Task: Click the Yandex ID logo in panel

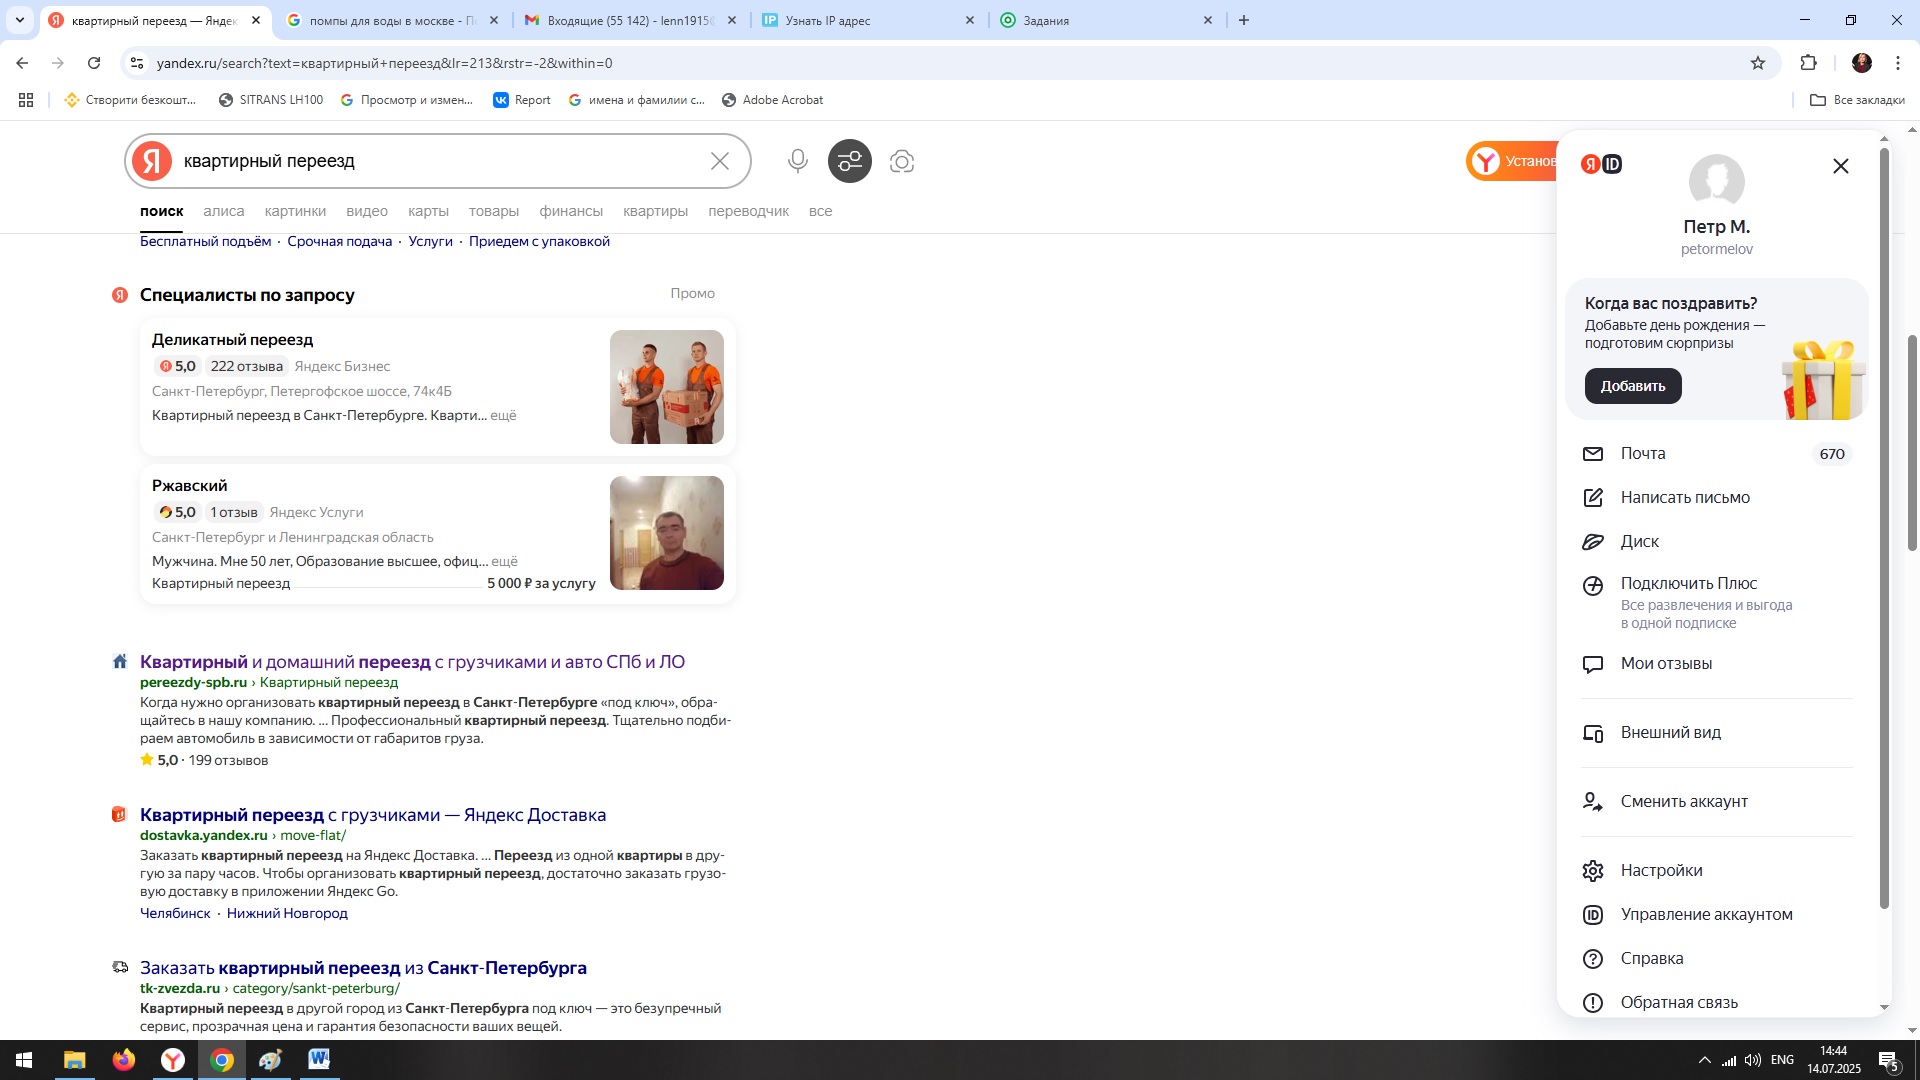Action: 1601,164
